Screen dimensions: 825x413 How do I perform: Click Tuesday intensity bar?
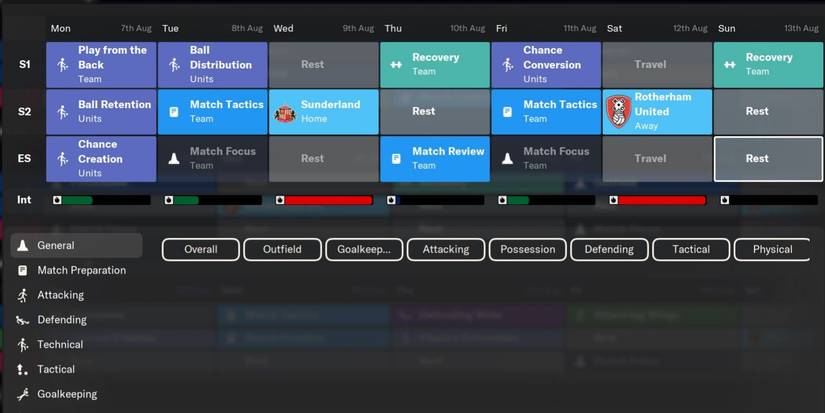click(x=213, y=200)
